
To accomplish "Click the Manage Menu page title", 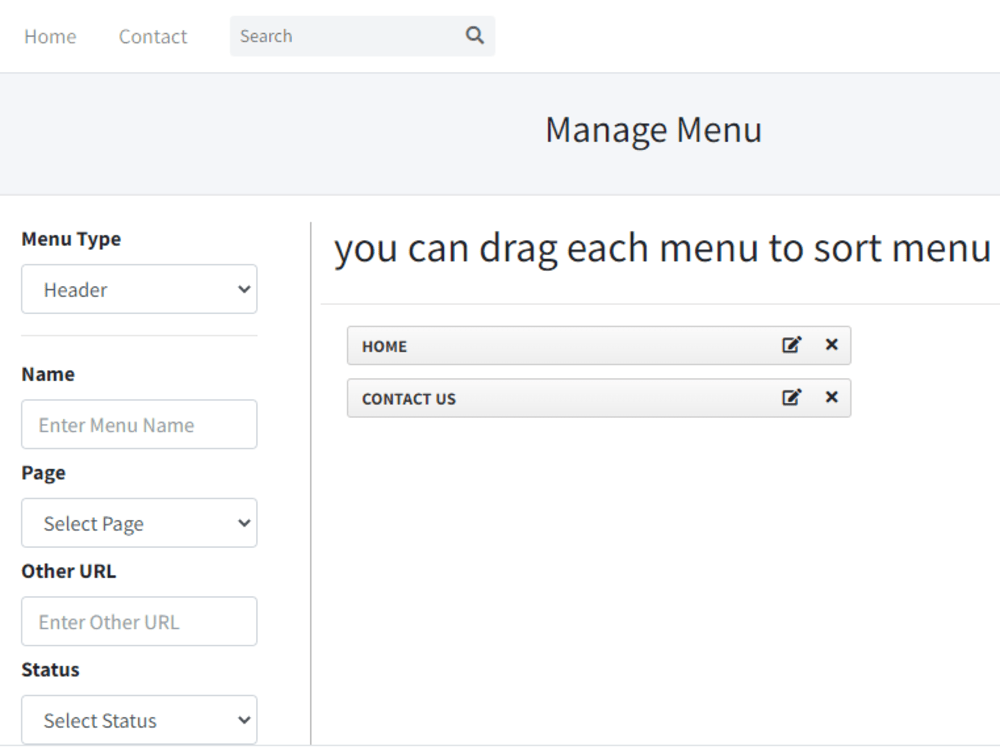I will [654, 130].
